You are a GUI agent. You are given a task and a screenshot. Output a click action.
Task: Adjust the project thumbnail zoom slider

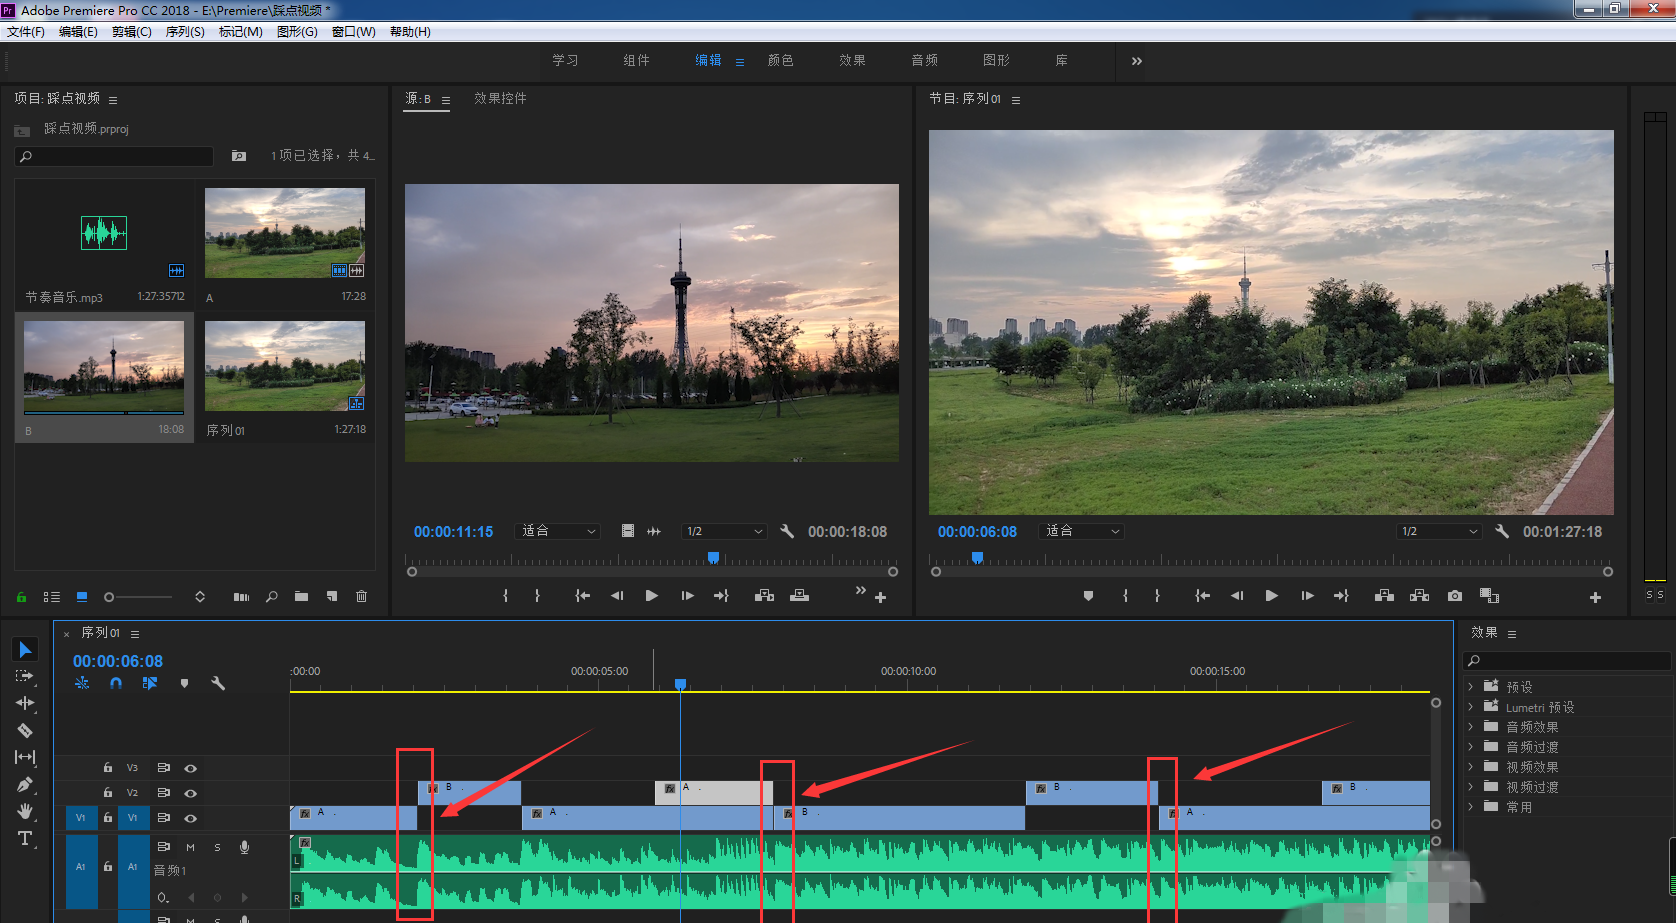110,597
